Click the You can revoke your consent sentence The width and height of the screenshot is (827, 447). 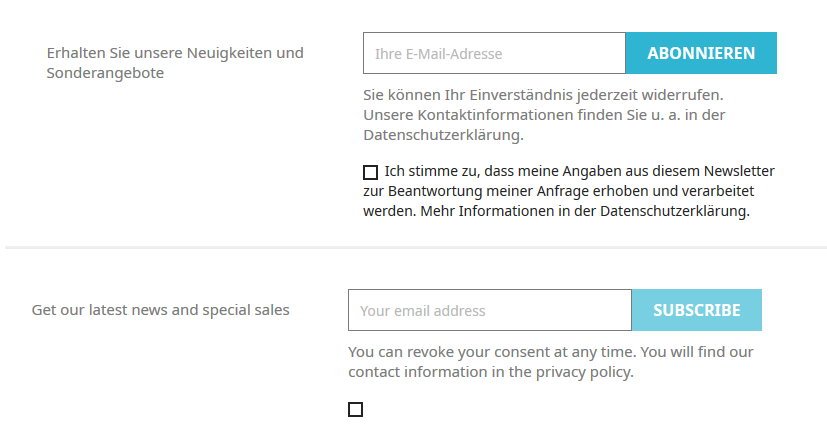(x=490, y=352)
